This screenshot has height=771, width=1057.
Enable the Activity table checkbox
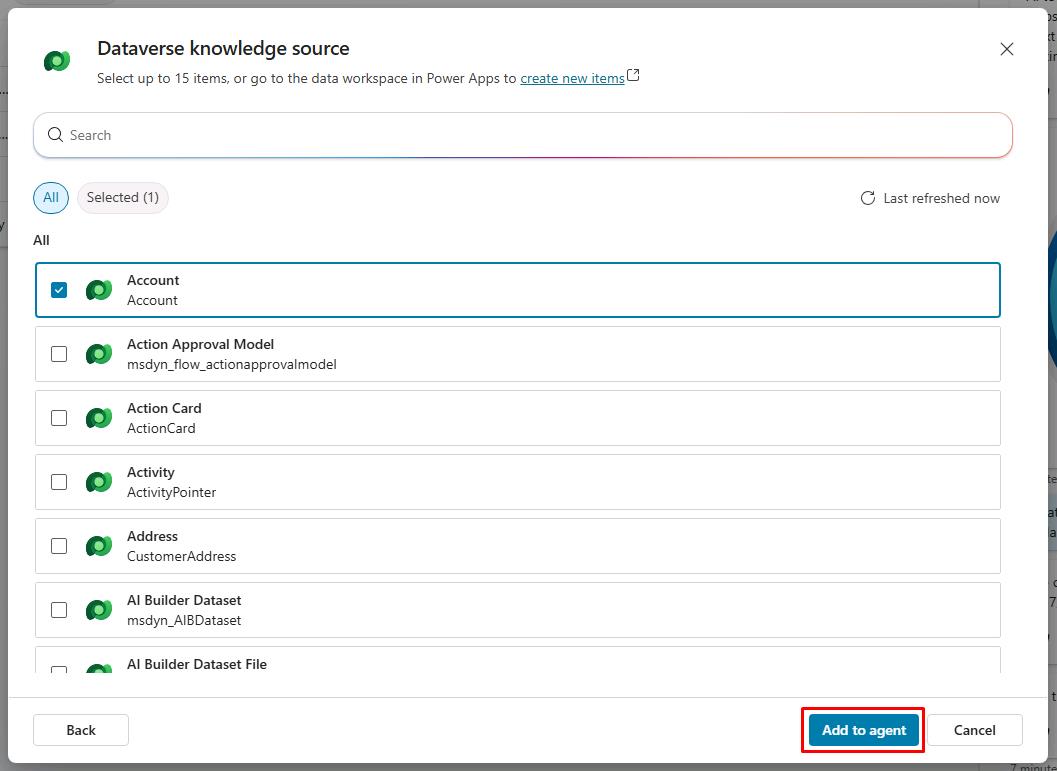(59, 482)
